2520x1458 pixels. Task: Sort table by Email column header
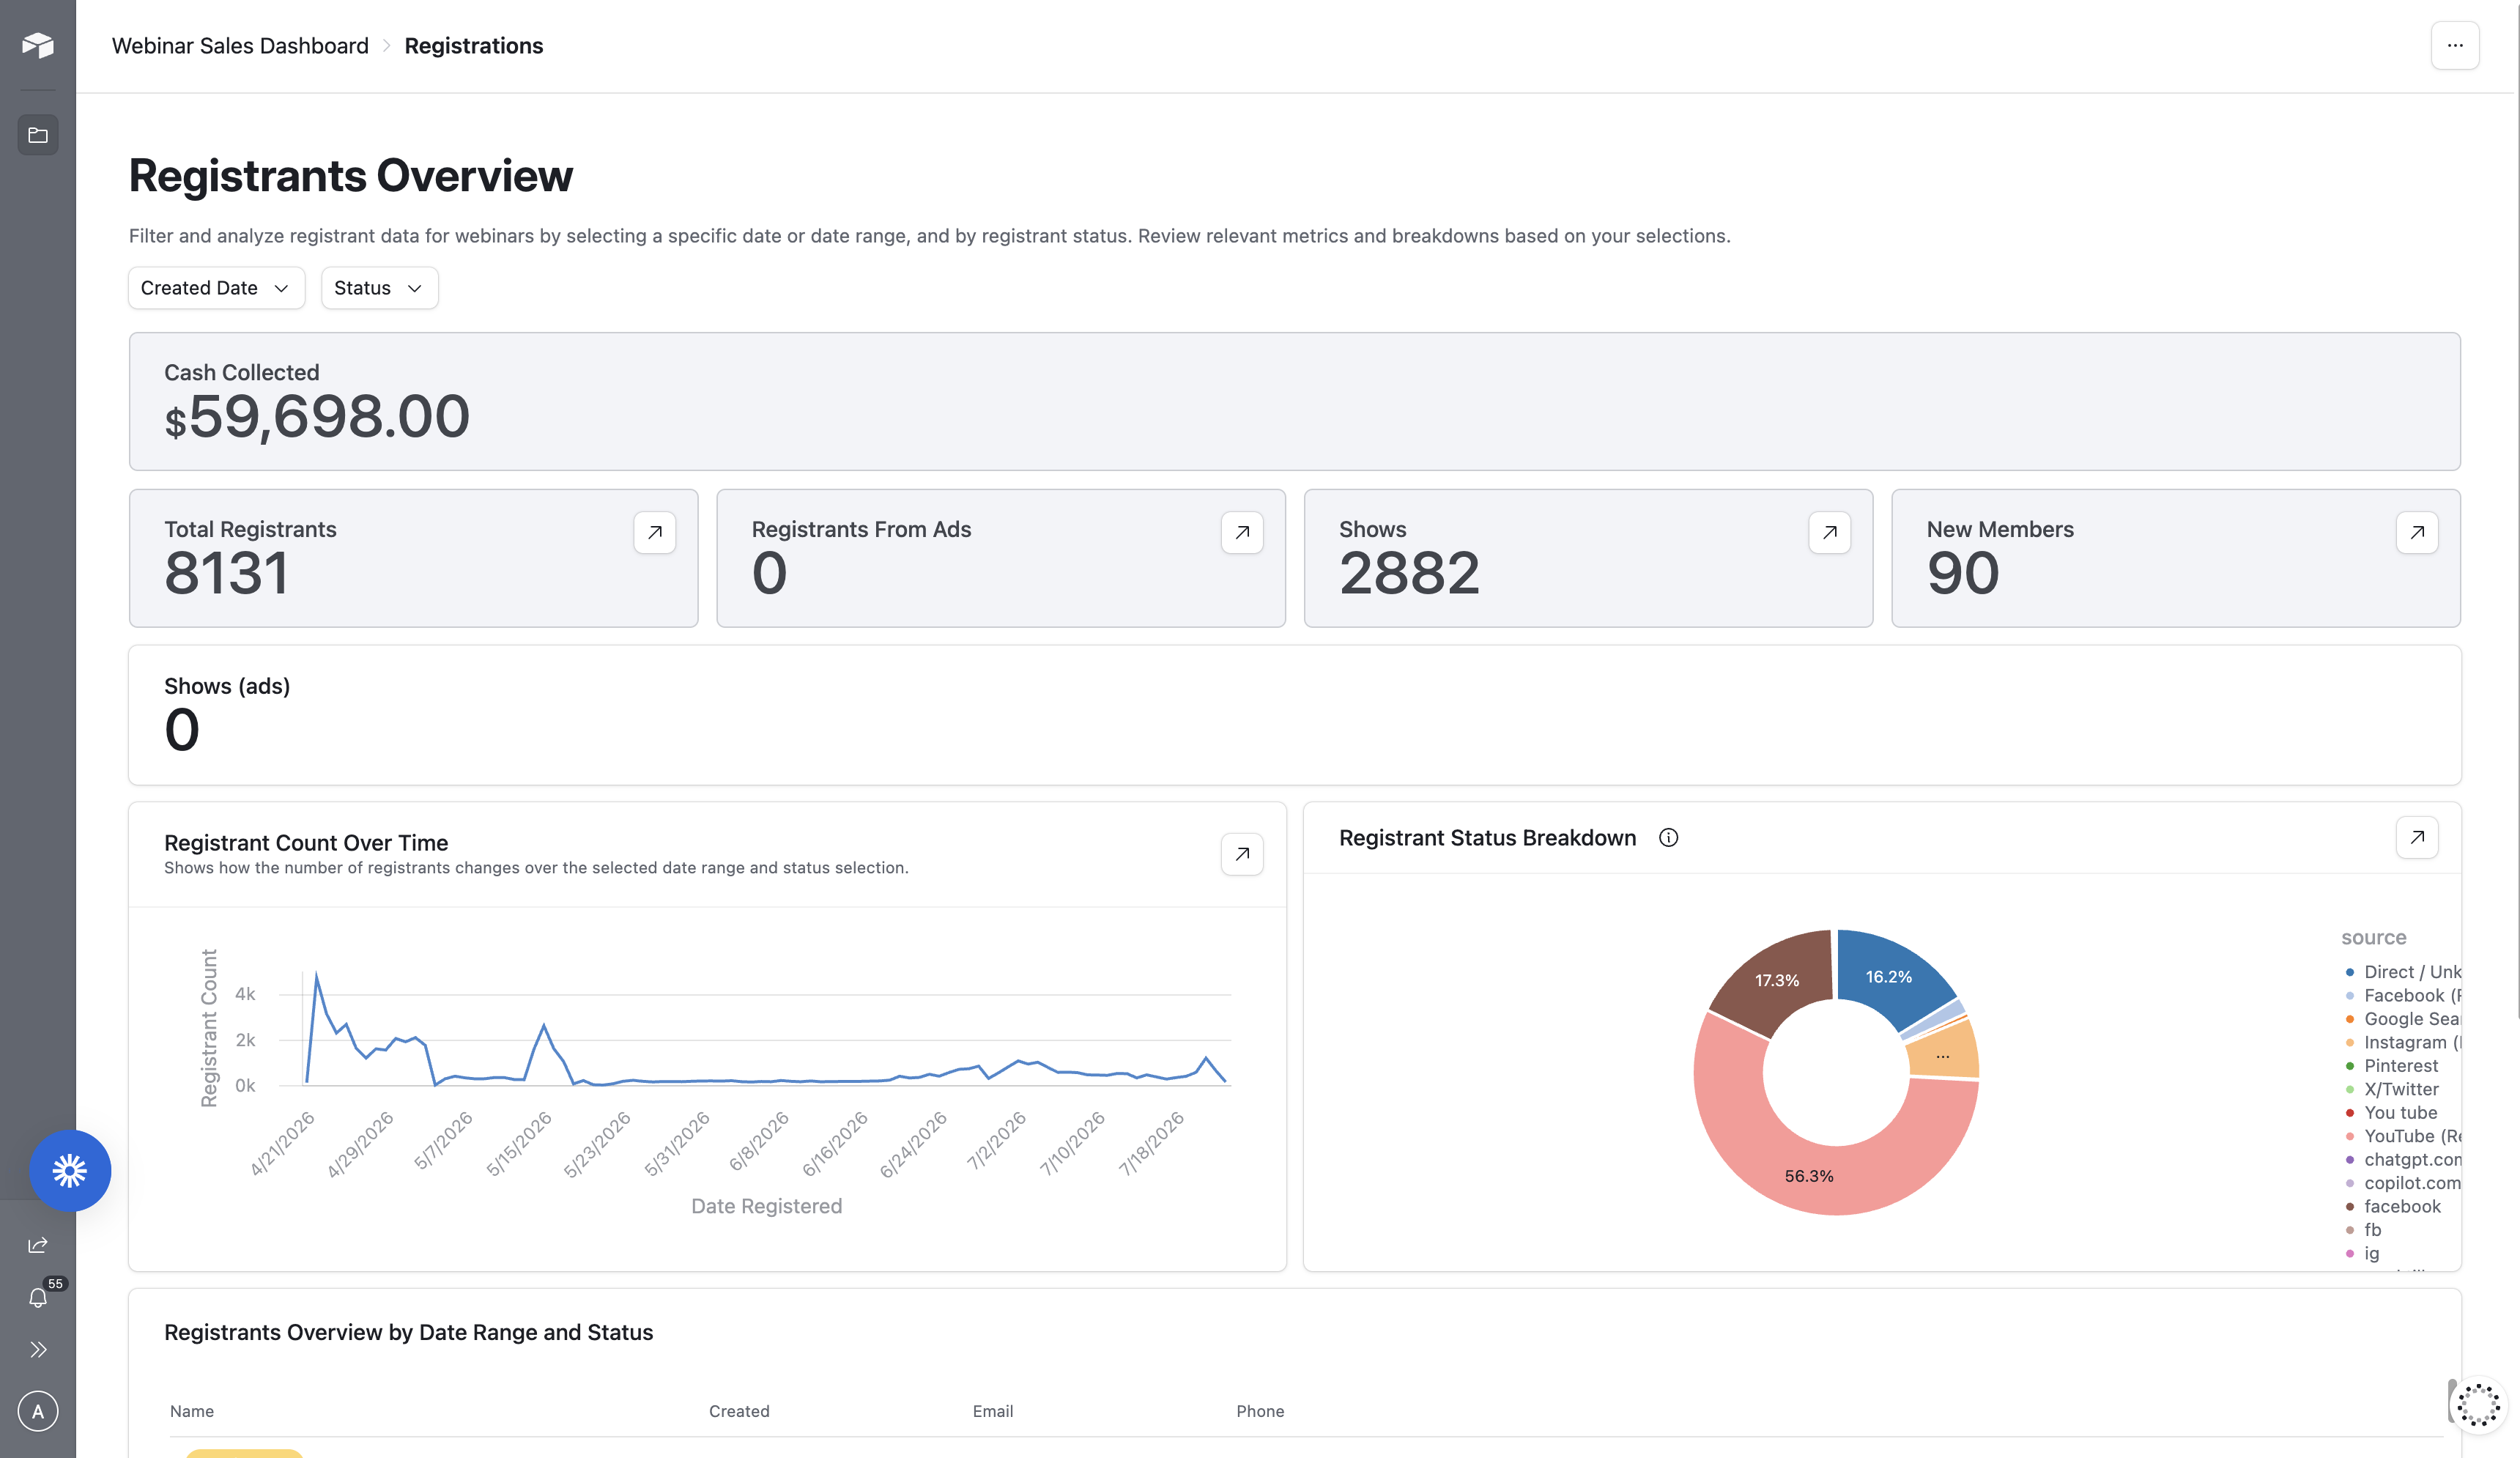(993, 1411)
